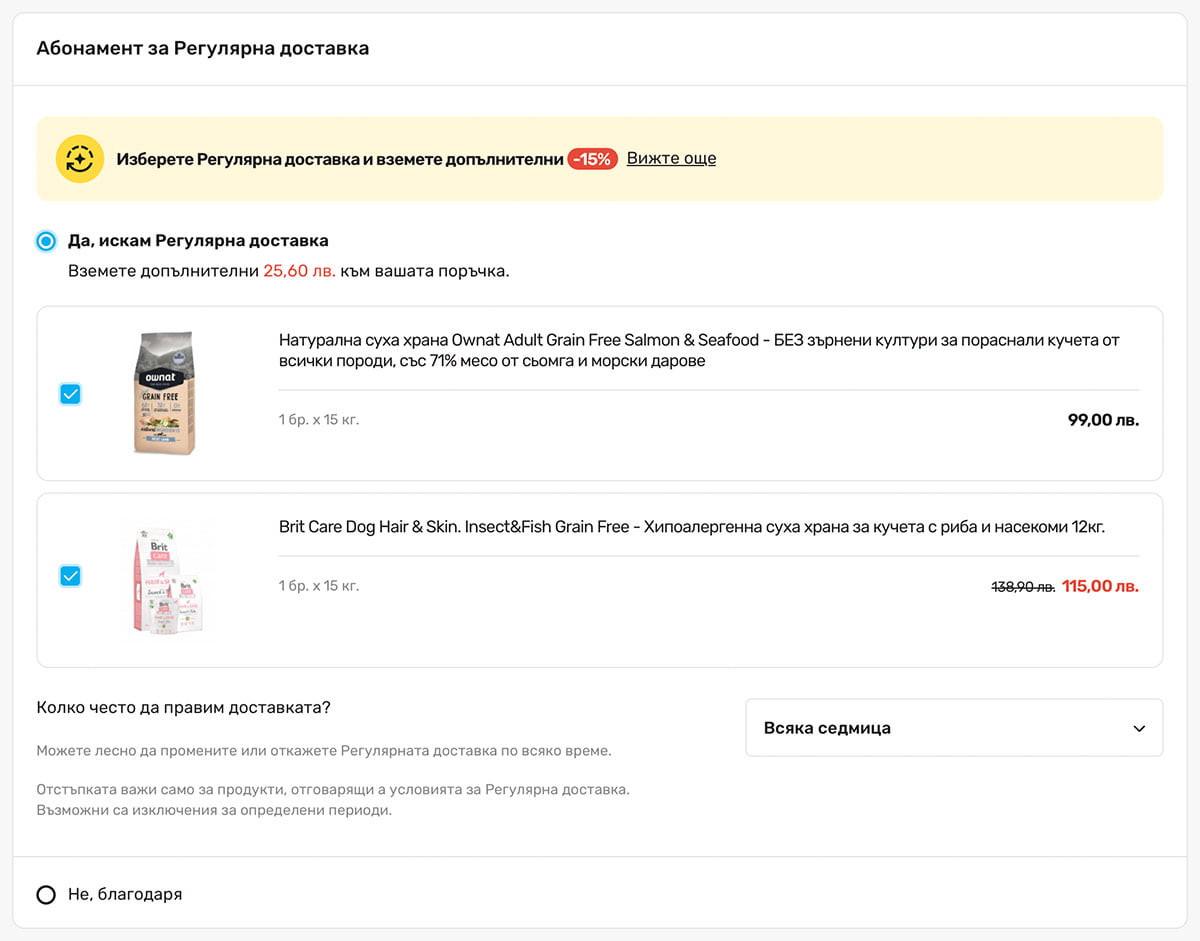Image resolution: width=1200 pixels, height=941 pixels.
Task: Click the -15% discount badge
Action: (x=592, y=159)
